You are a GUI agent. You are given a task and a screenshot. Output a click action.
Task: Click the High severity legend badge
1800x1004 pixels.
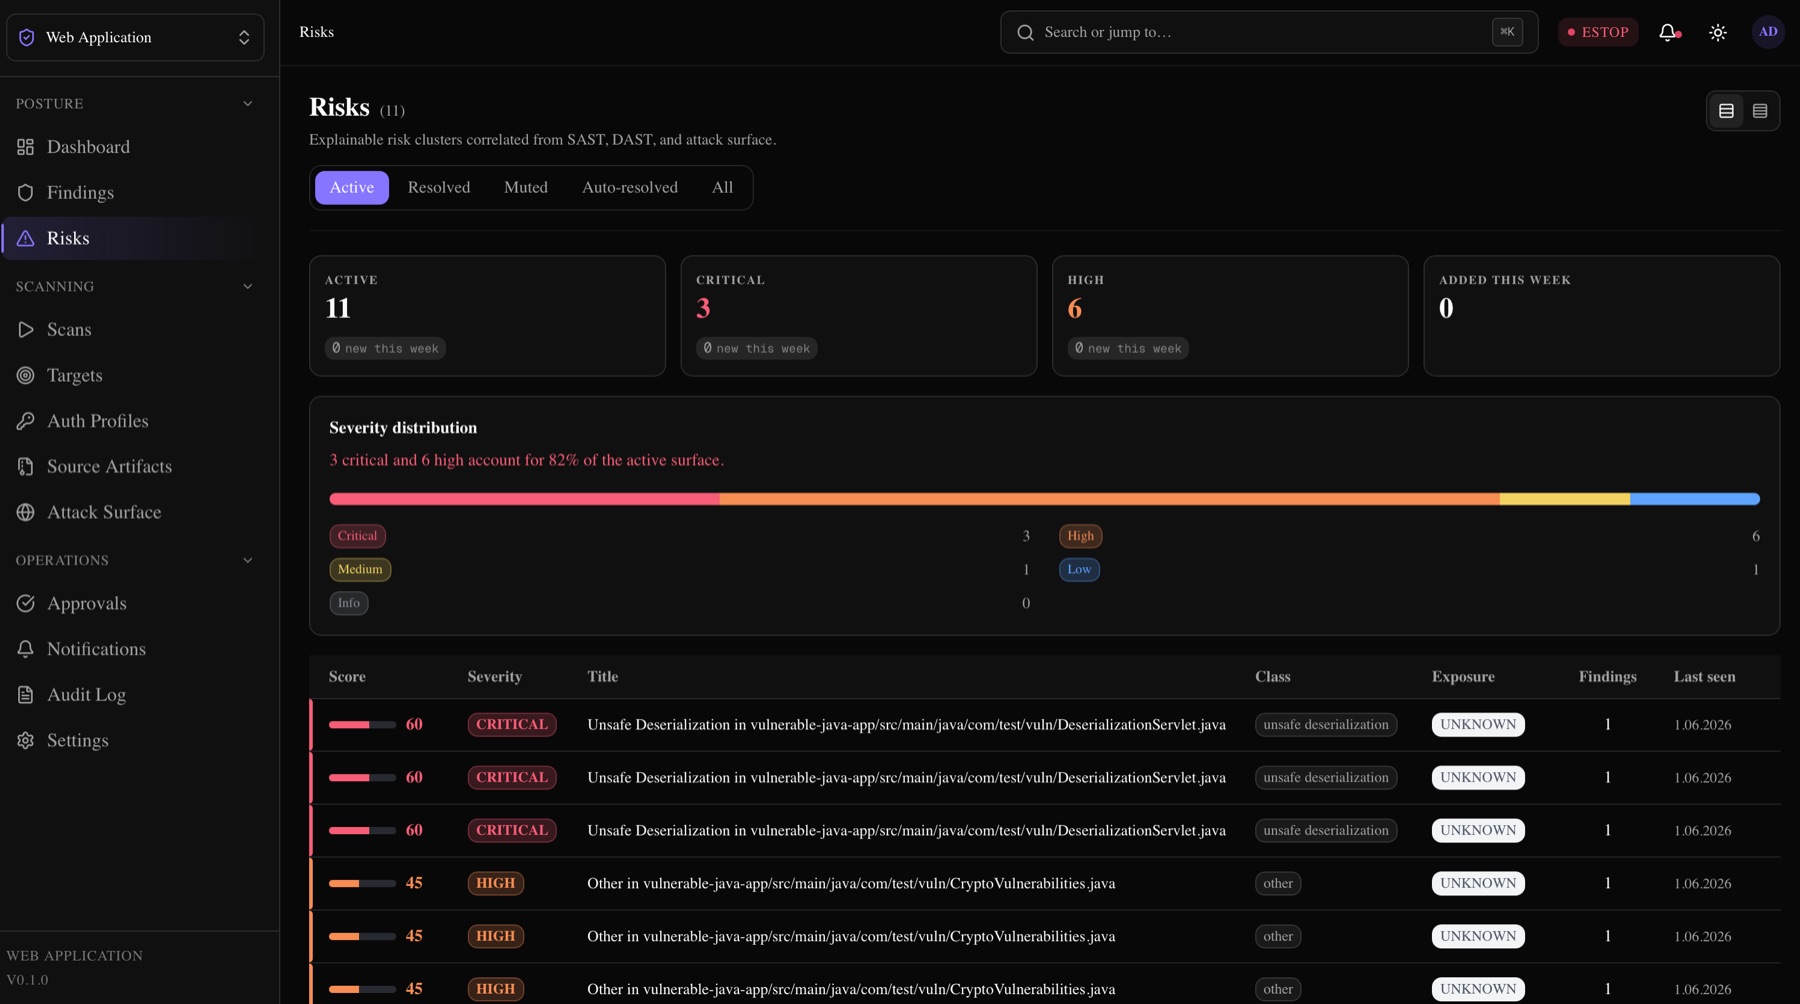(x=1080, y=536)
